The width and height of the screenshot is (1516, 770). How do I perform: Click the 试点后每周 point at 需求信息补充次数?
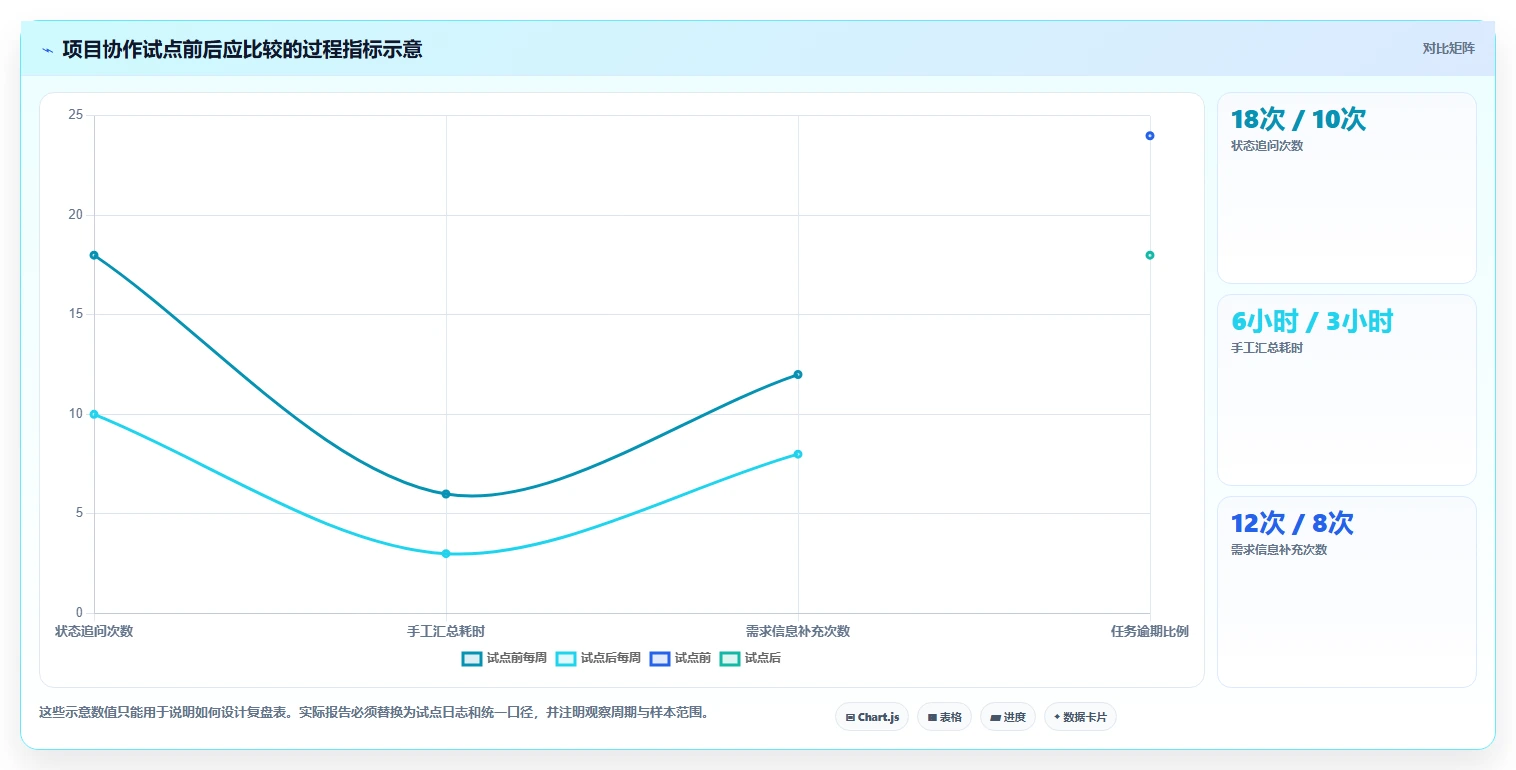coord(798,454)
